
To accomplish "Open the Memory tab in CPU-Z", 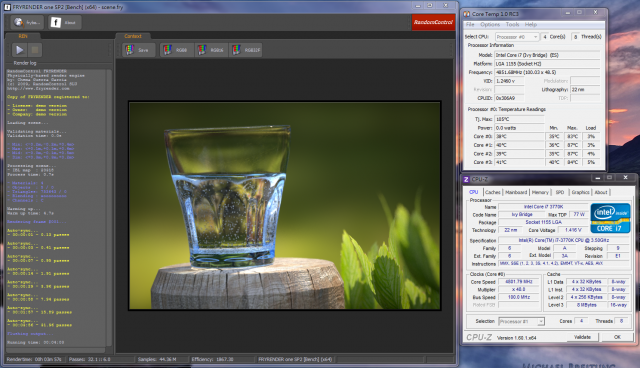I will pos(540,192).
